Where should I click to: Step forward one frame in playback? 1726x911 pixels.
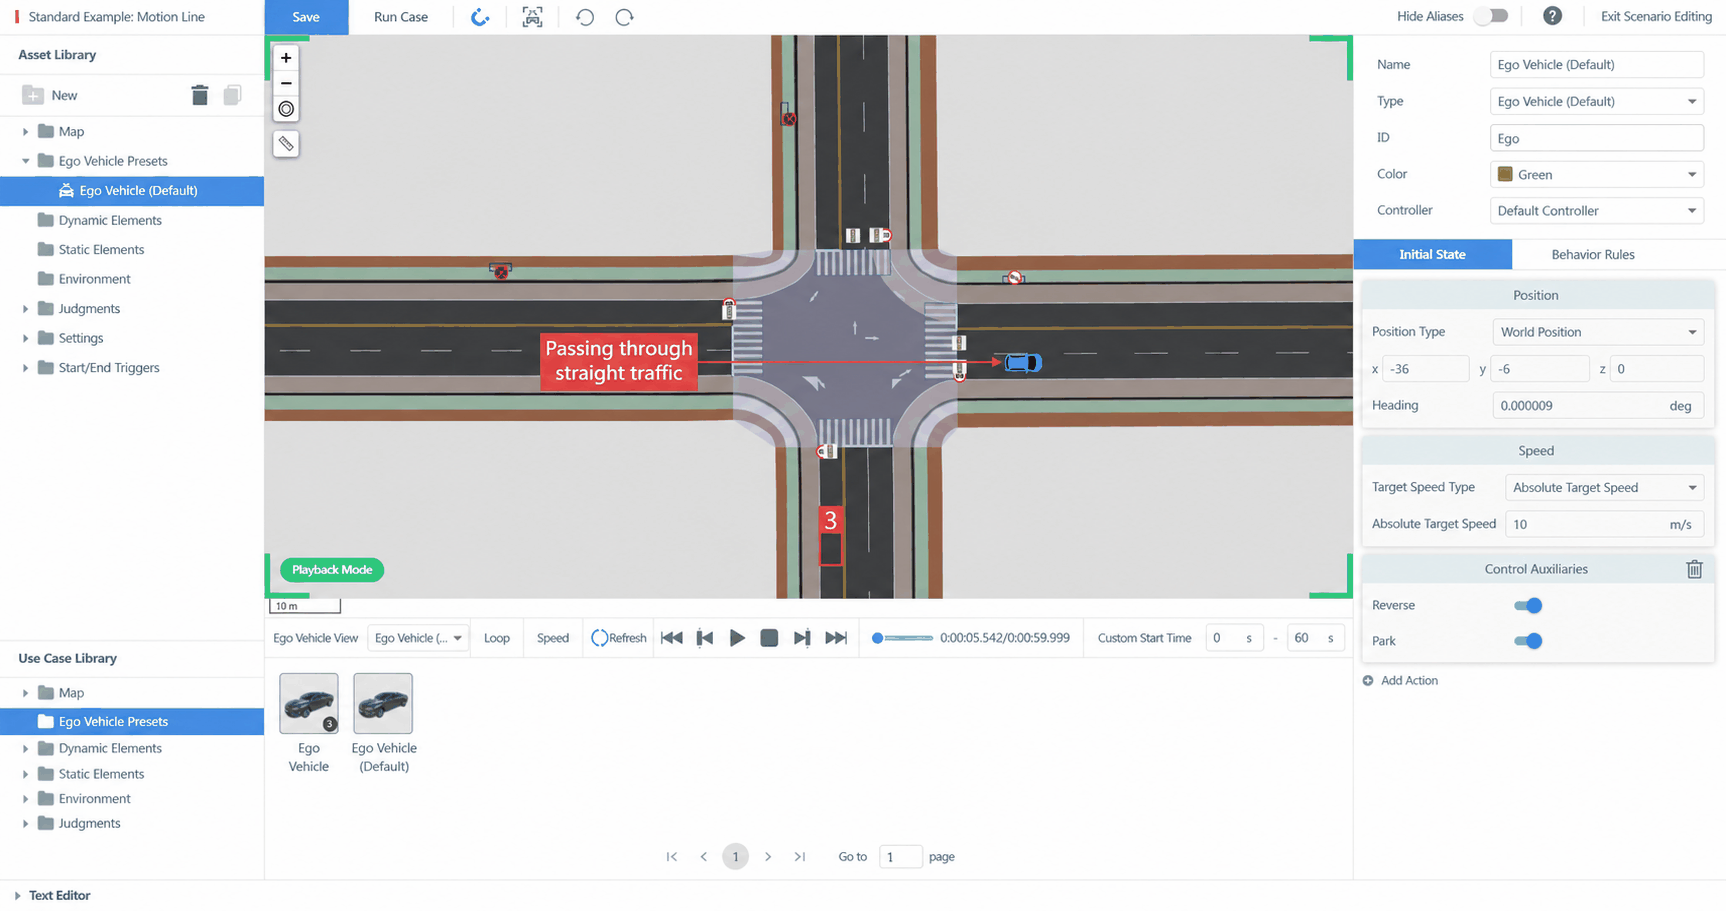click(802, 638)
